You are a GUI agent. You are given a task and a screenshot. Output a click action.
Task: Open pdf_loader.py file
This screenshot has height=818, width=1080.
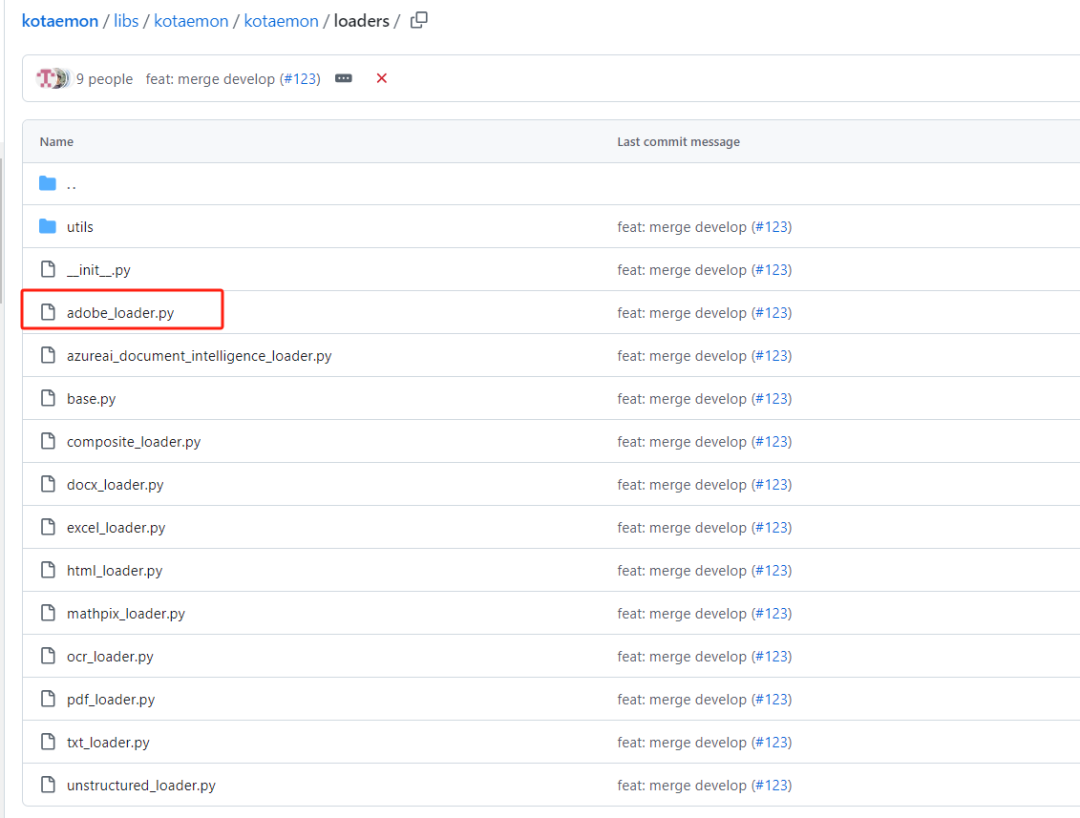[x=111, y=700]
